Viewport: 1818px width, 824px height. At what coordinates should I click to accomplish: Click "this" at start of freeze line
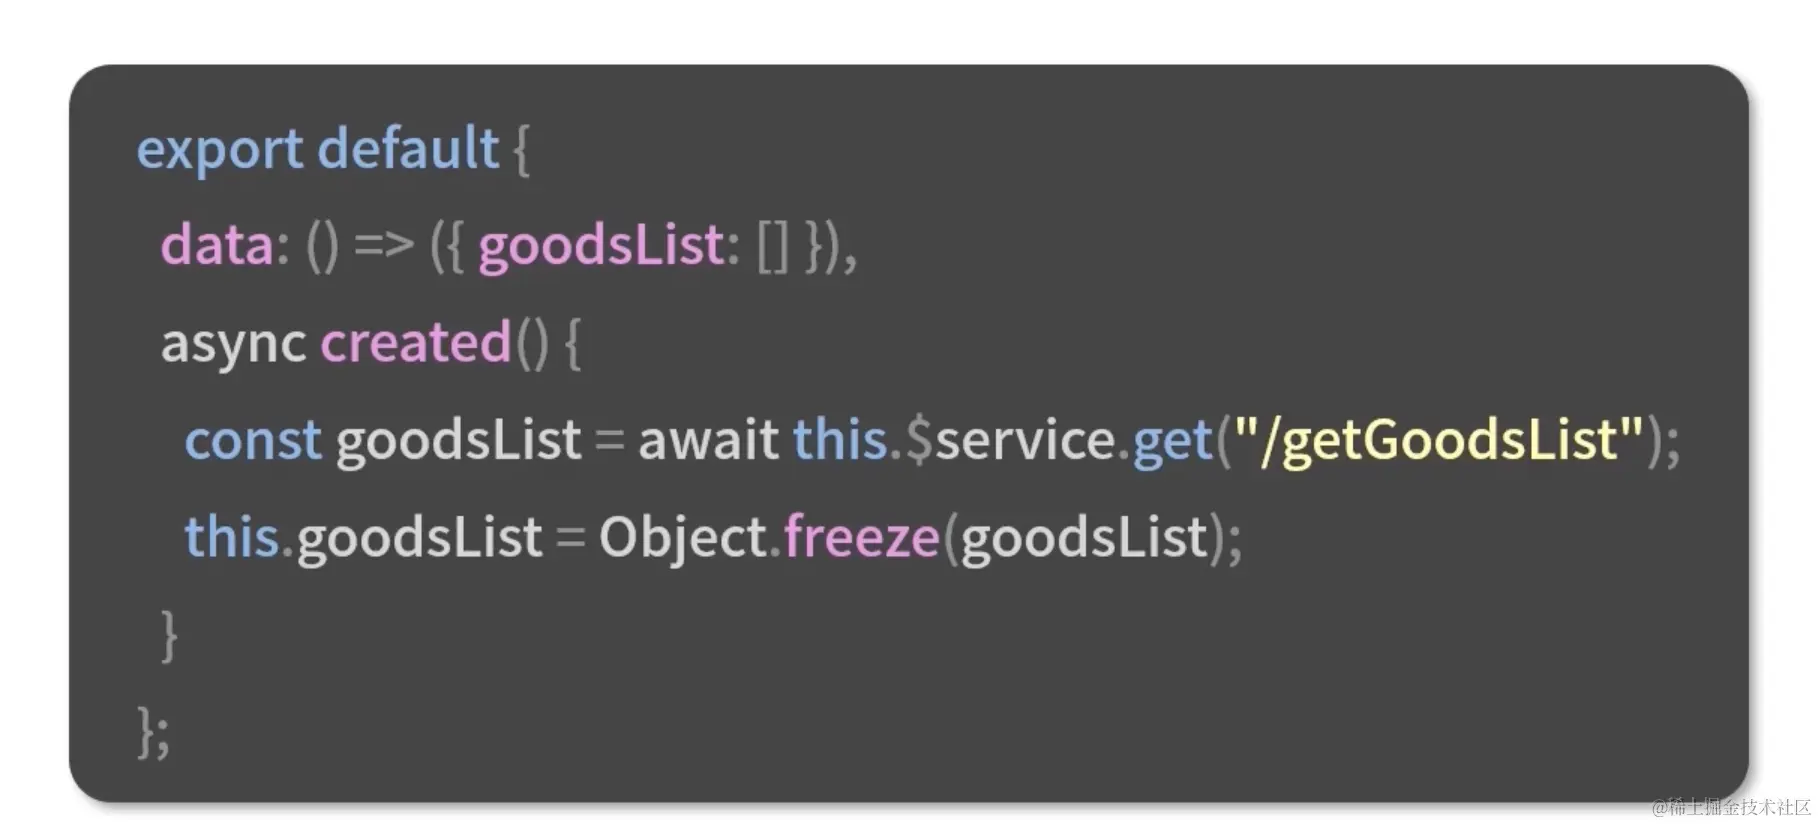[x=232, y=536]
